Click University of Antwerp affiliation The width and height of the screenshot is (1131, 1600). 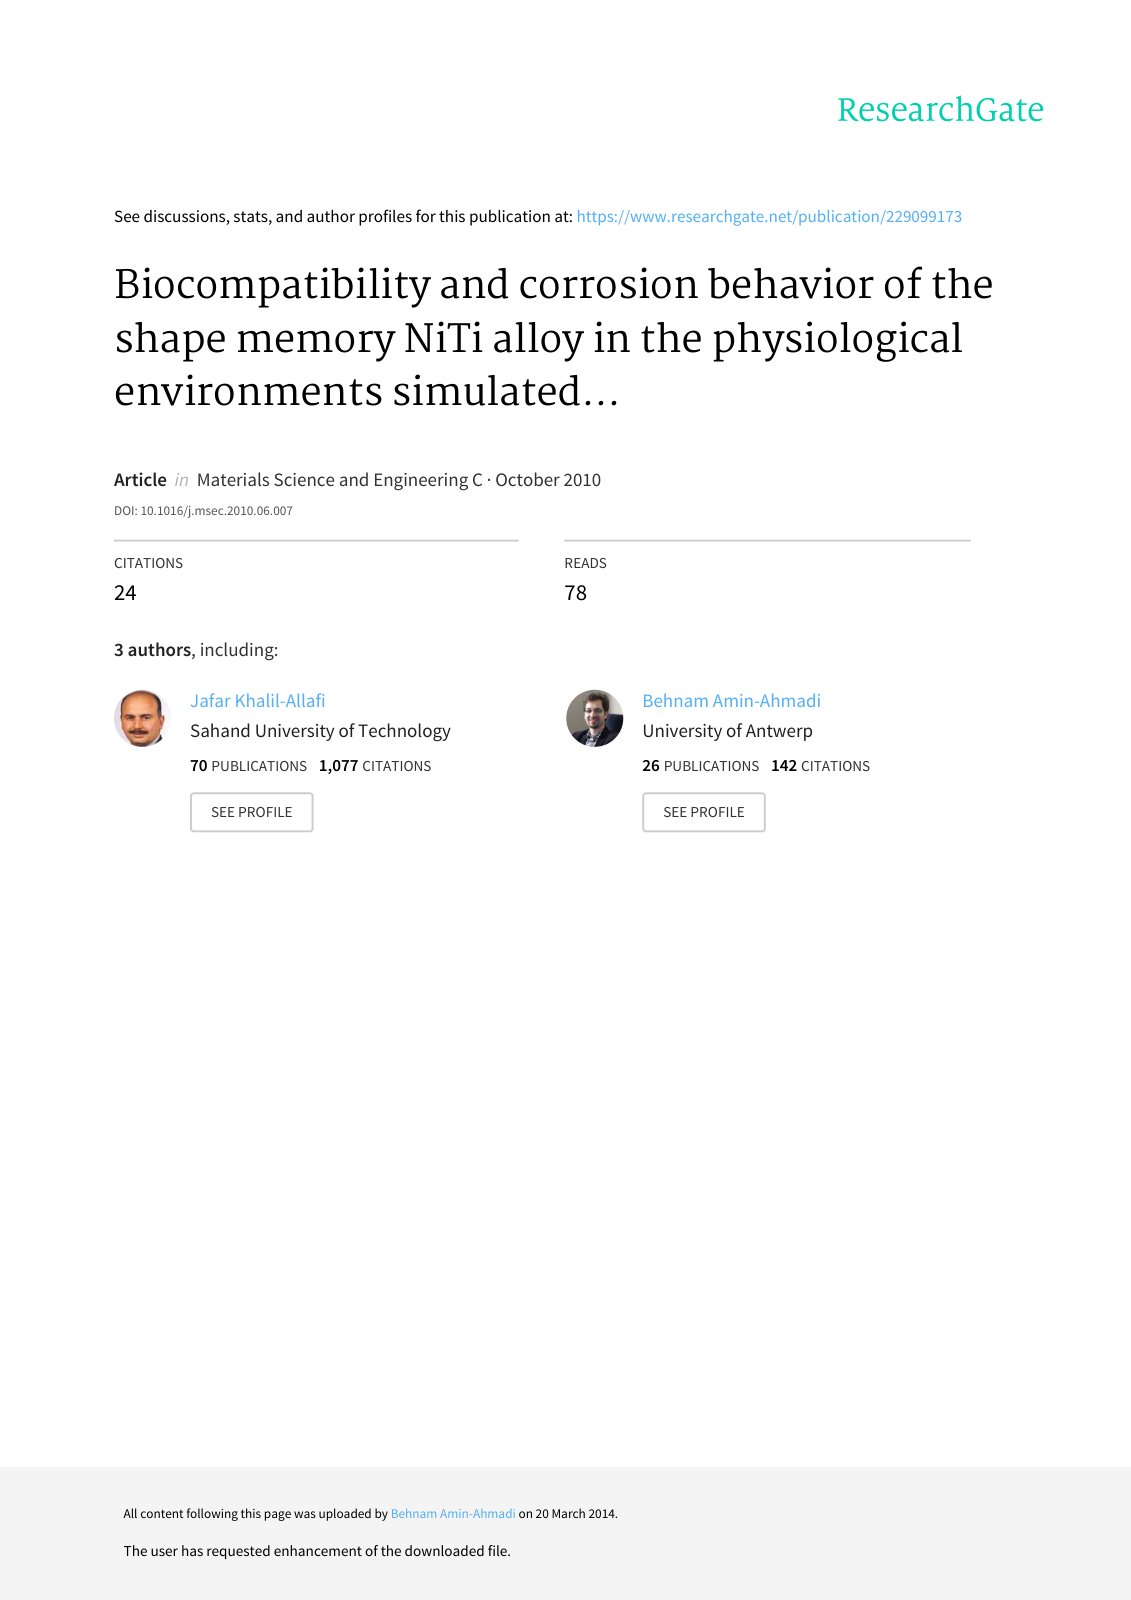[727, 731]
